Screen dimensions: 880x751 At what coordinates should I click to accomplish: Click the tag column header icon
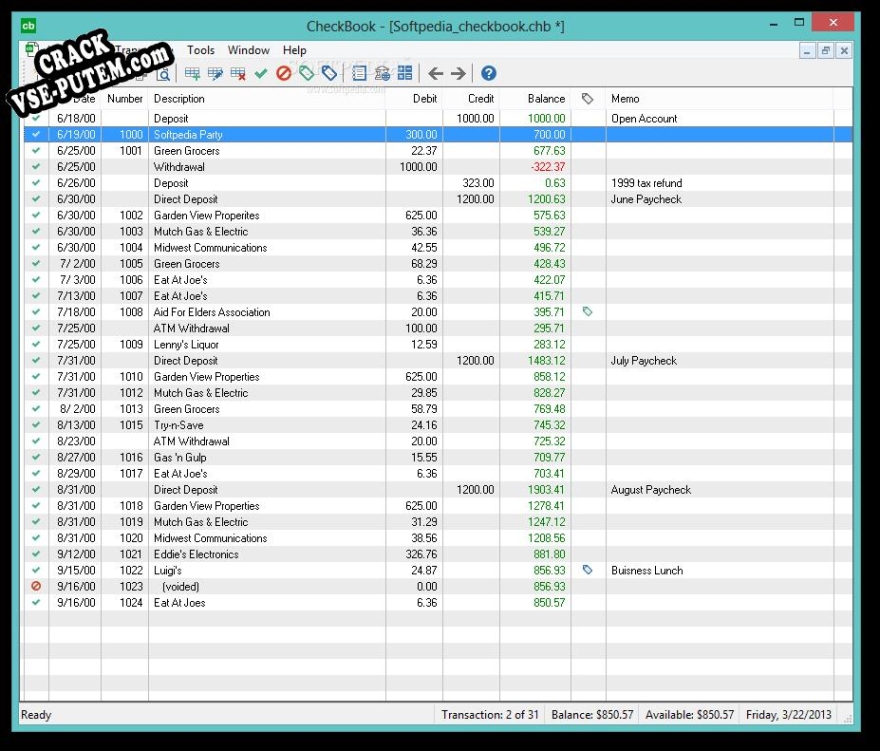[588, 99]
